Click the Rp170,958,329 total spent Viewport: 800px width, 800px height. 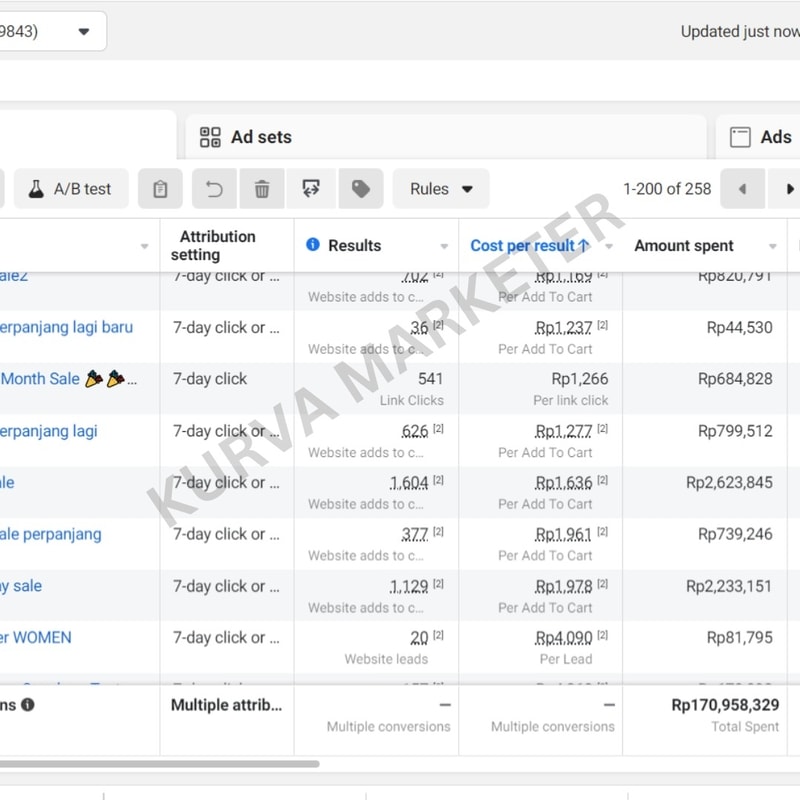725,705
